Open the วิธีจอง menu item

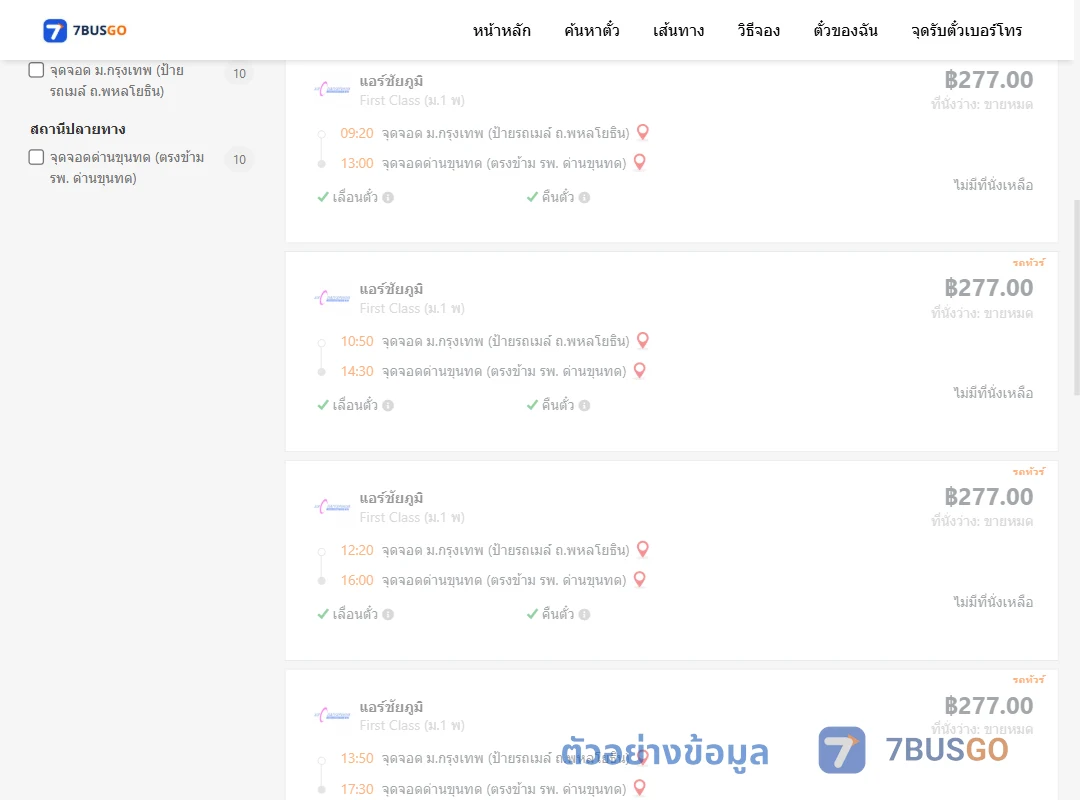point(758,30)
